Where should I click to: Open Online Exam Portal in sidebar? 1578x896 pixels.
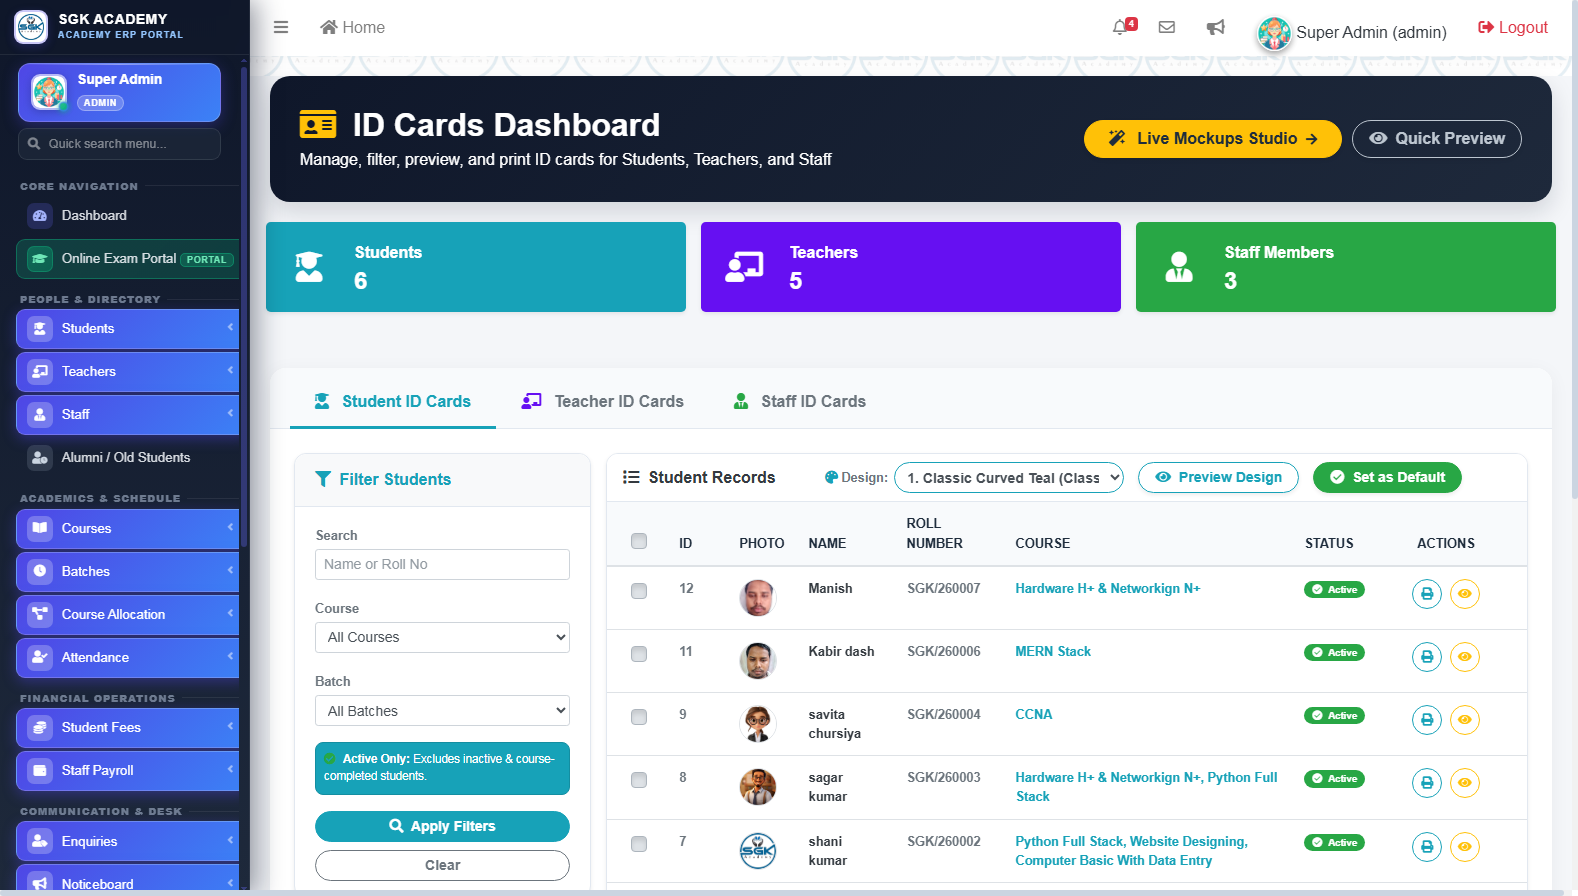coord(128,258)
